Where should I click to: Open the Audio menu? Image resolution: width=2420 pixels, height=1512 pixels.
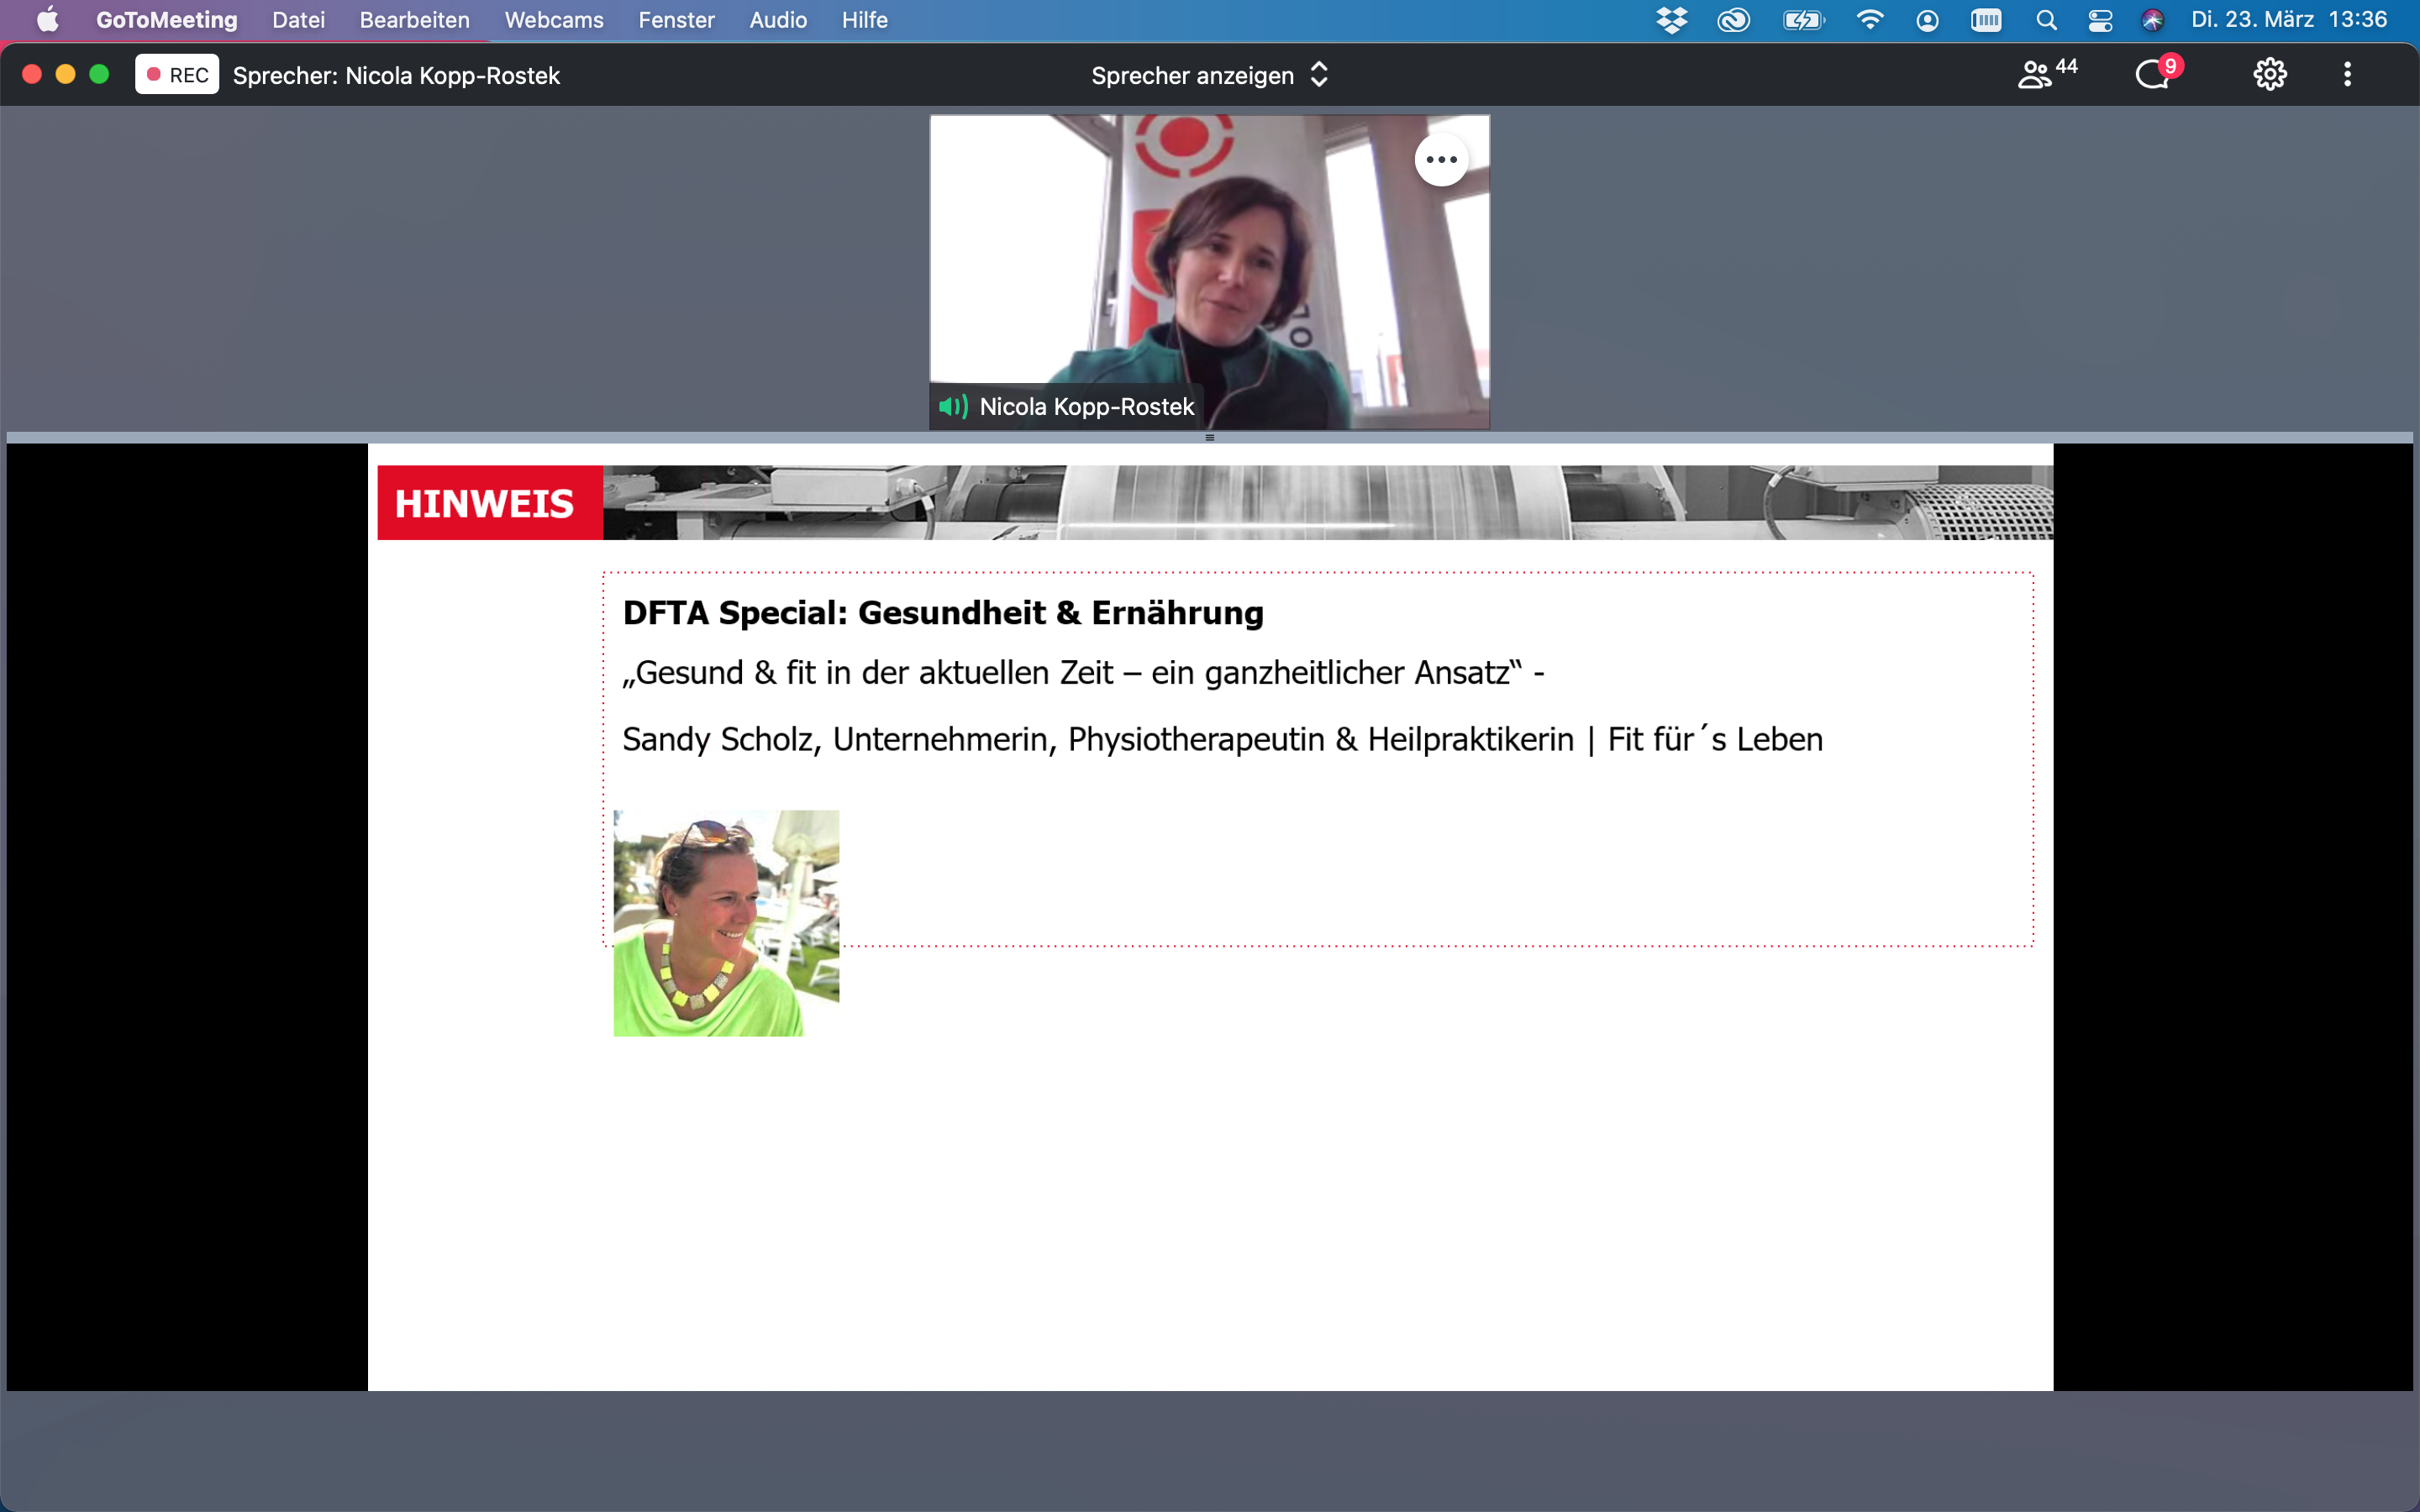778,20
